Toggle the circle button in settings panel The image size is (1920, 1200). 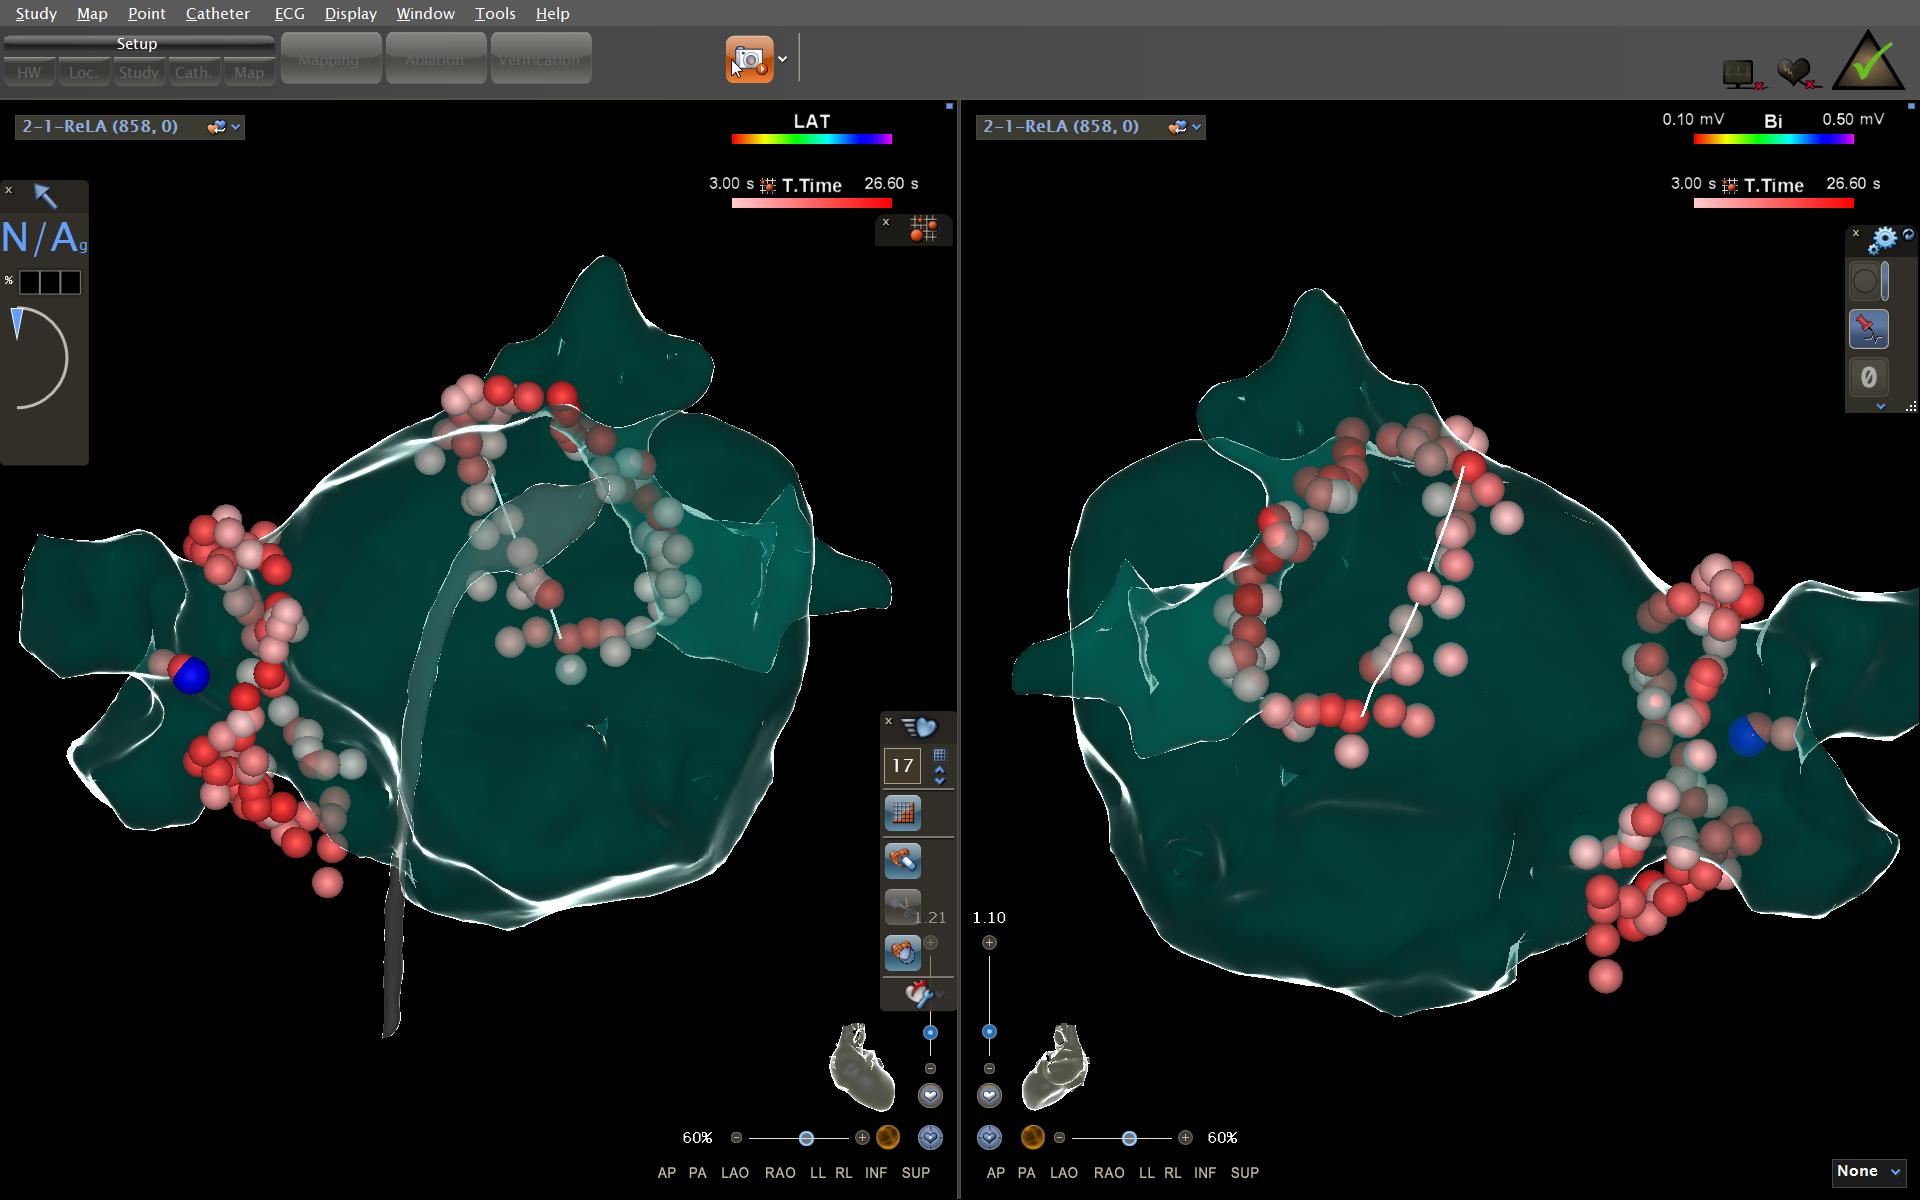(x=1865, y=281)
